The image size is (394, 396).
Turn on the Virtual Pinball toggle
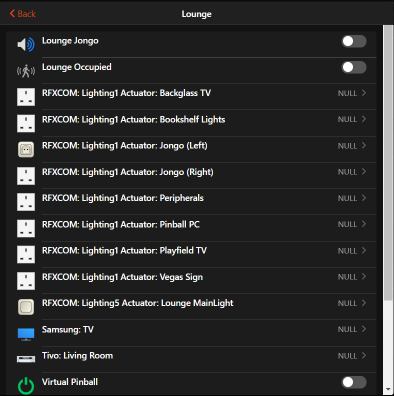coord(354,382)
